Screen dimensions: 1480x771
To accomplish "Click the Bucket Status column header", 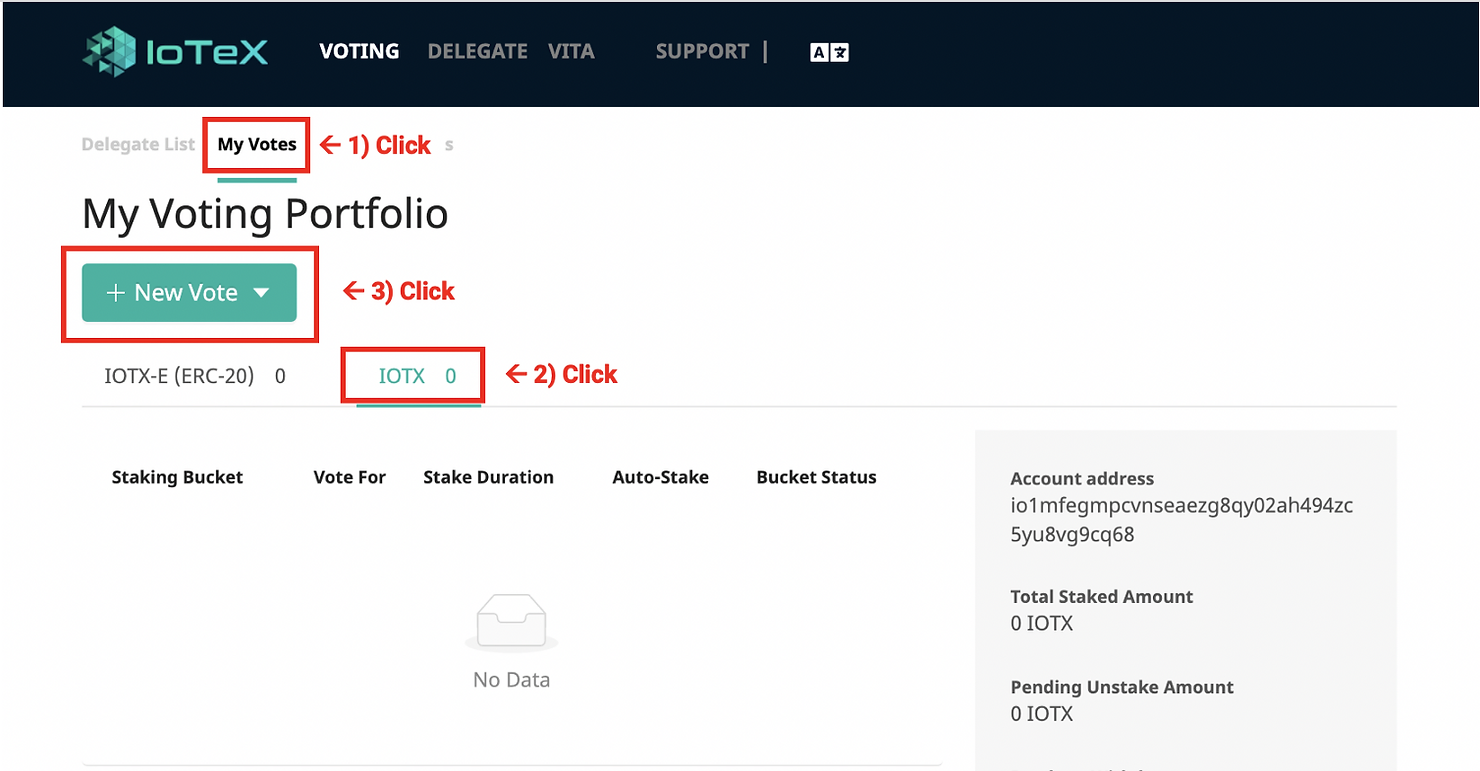I will tap(816, 477).
